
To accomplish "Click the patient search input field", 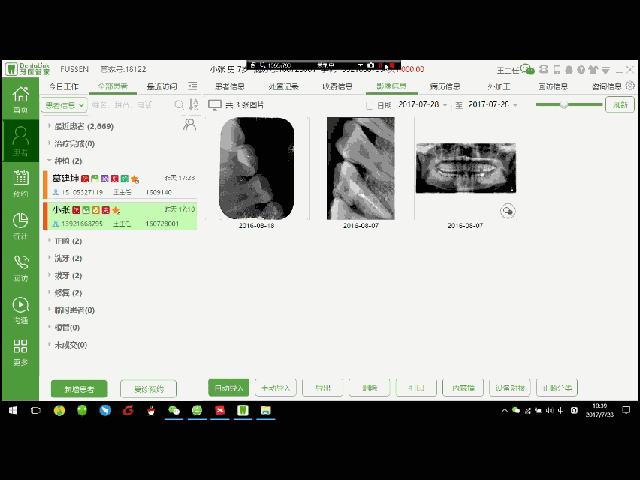I will [x=131, y=105].
